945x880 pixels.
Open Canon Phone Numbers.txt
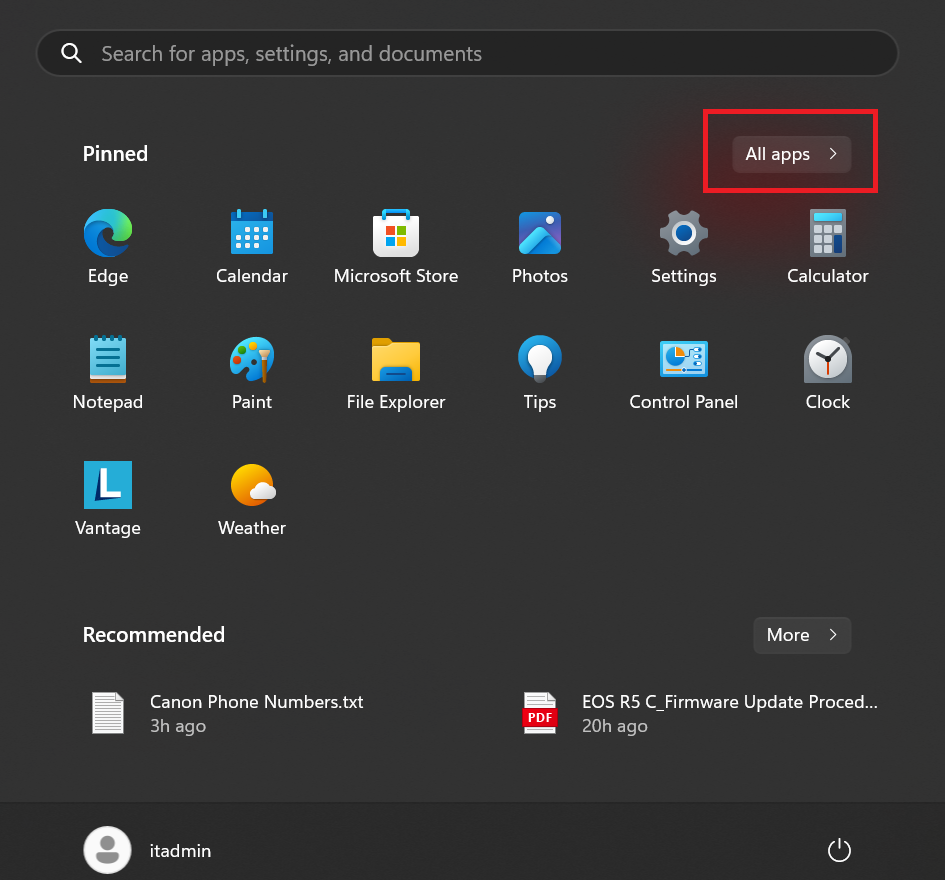tap(256, 712)
